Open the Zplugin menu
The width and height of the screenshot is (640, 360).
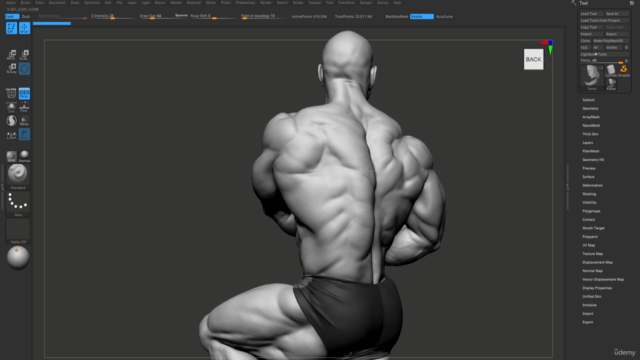[366, 2]
